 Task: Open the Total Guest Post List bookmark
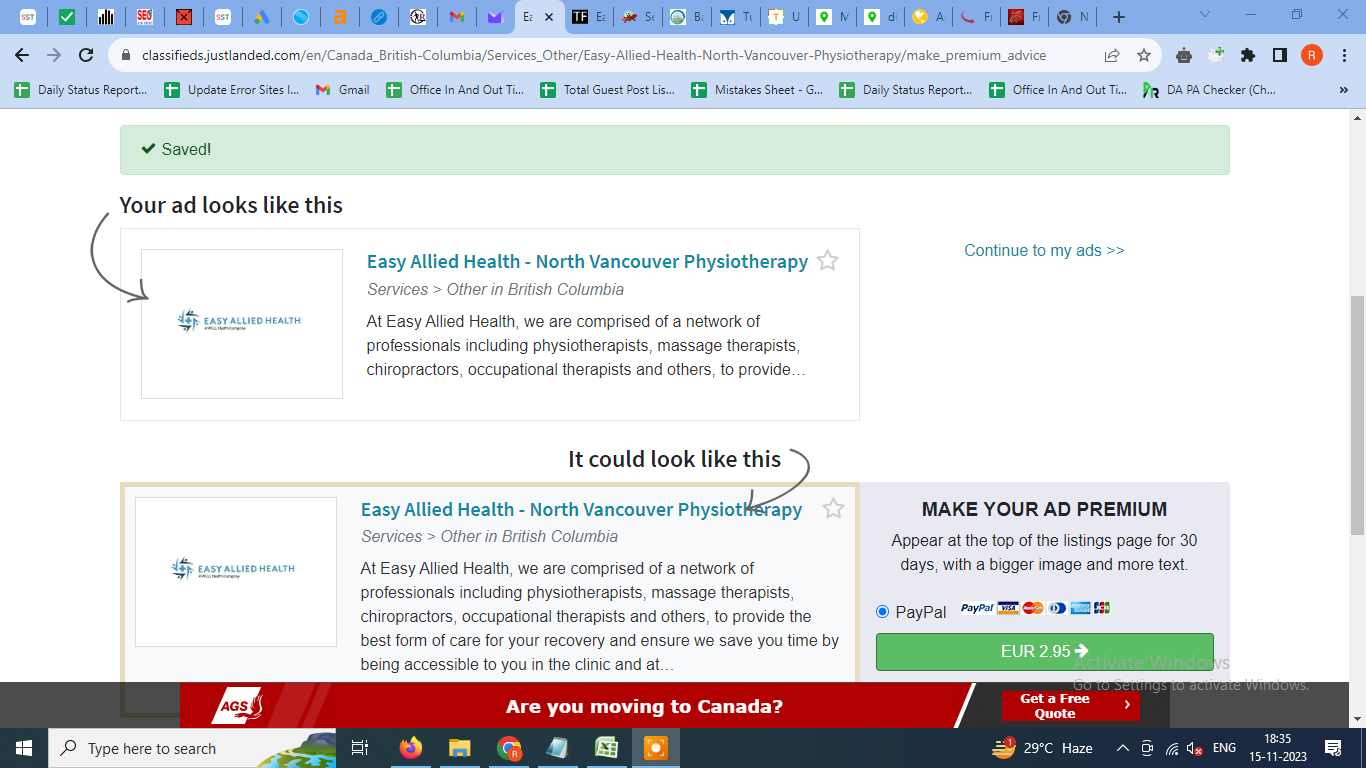coord(609,89)
